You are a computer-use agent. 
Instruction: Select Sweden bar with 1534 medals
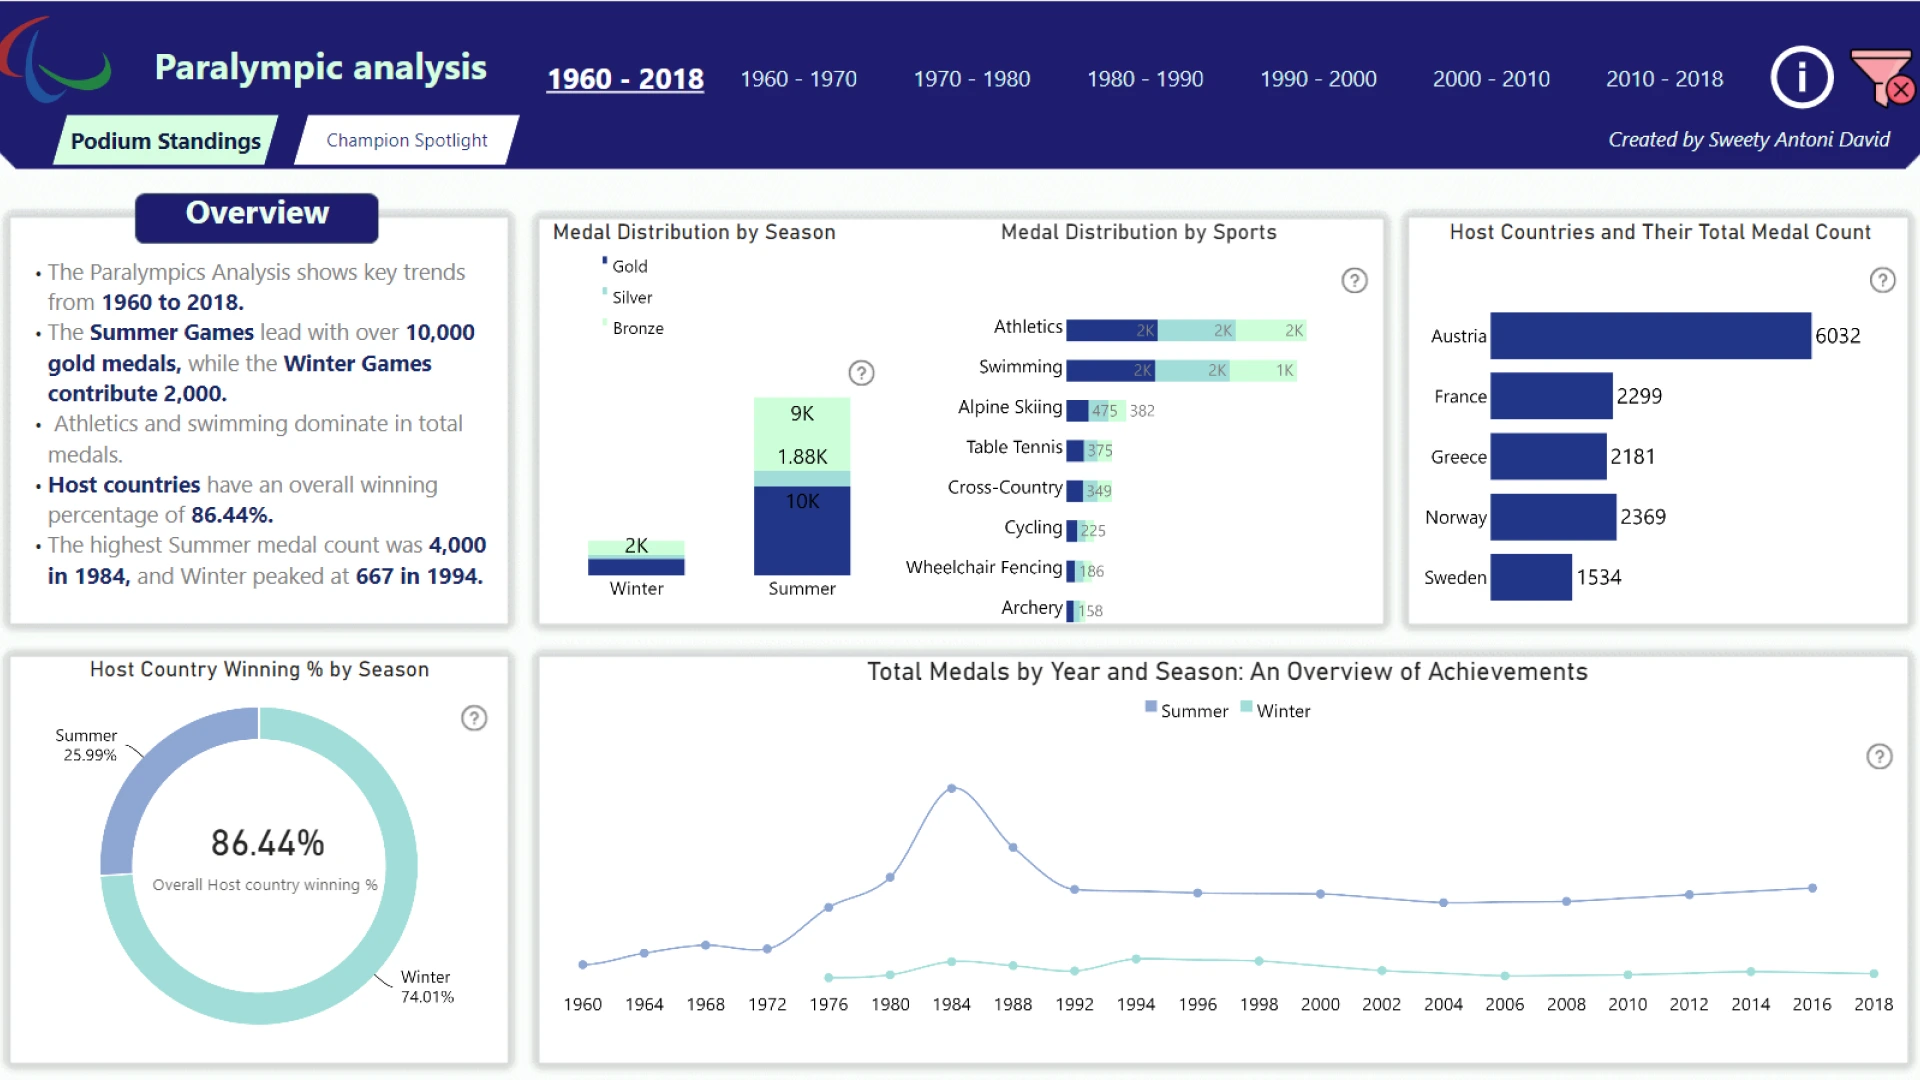1531,577
